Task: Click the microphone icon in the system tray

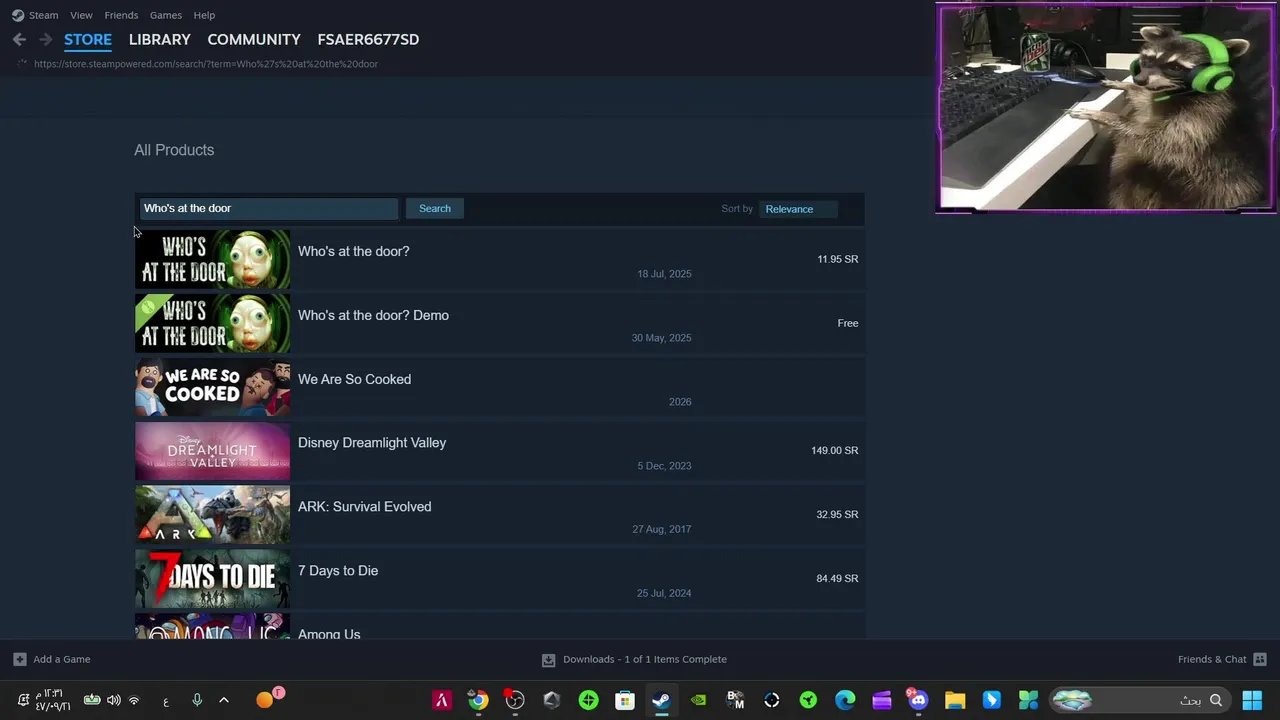Action: click(197, 700)
